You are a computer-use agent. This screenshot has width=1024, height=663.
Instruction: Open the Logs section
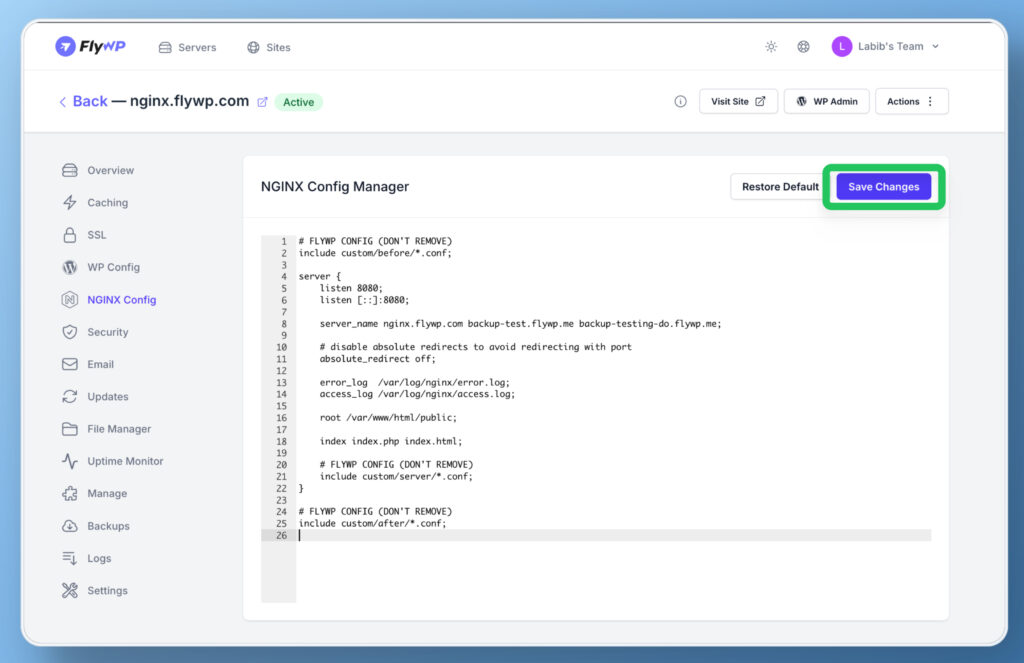coord(99,558)
